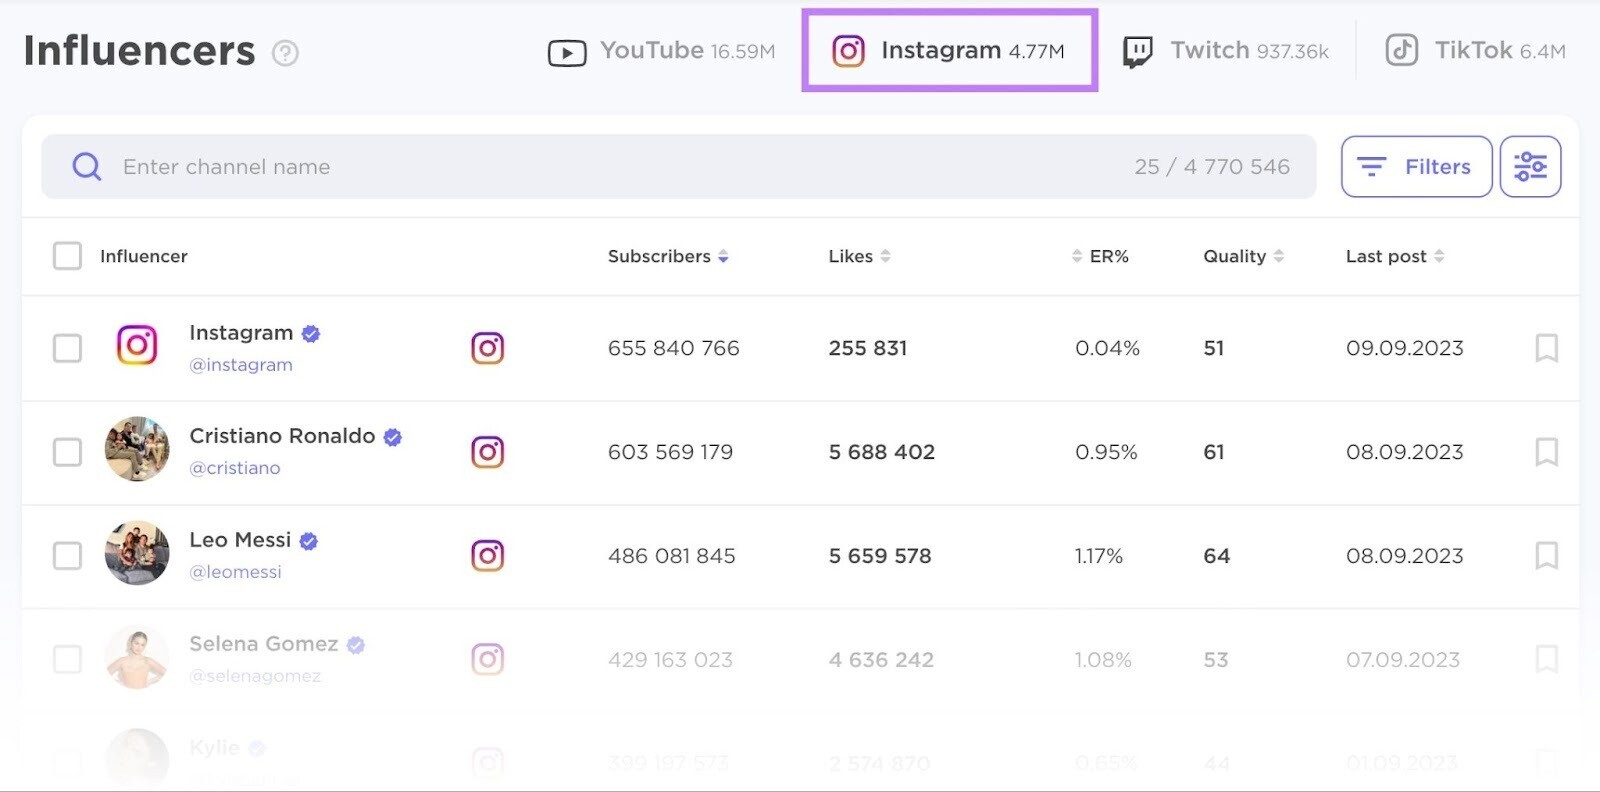1600x792 pixels.
Task: Click the TikTok logo icon in tab bar
Action: pos(1401,50)
